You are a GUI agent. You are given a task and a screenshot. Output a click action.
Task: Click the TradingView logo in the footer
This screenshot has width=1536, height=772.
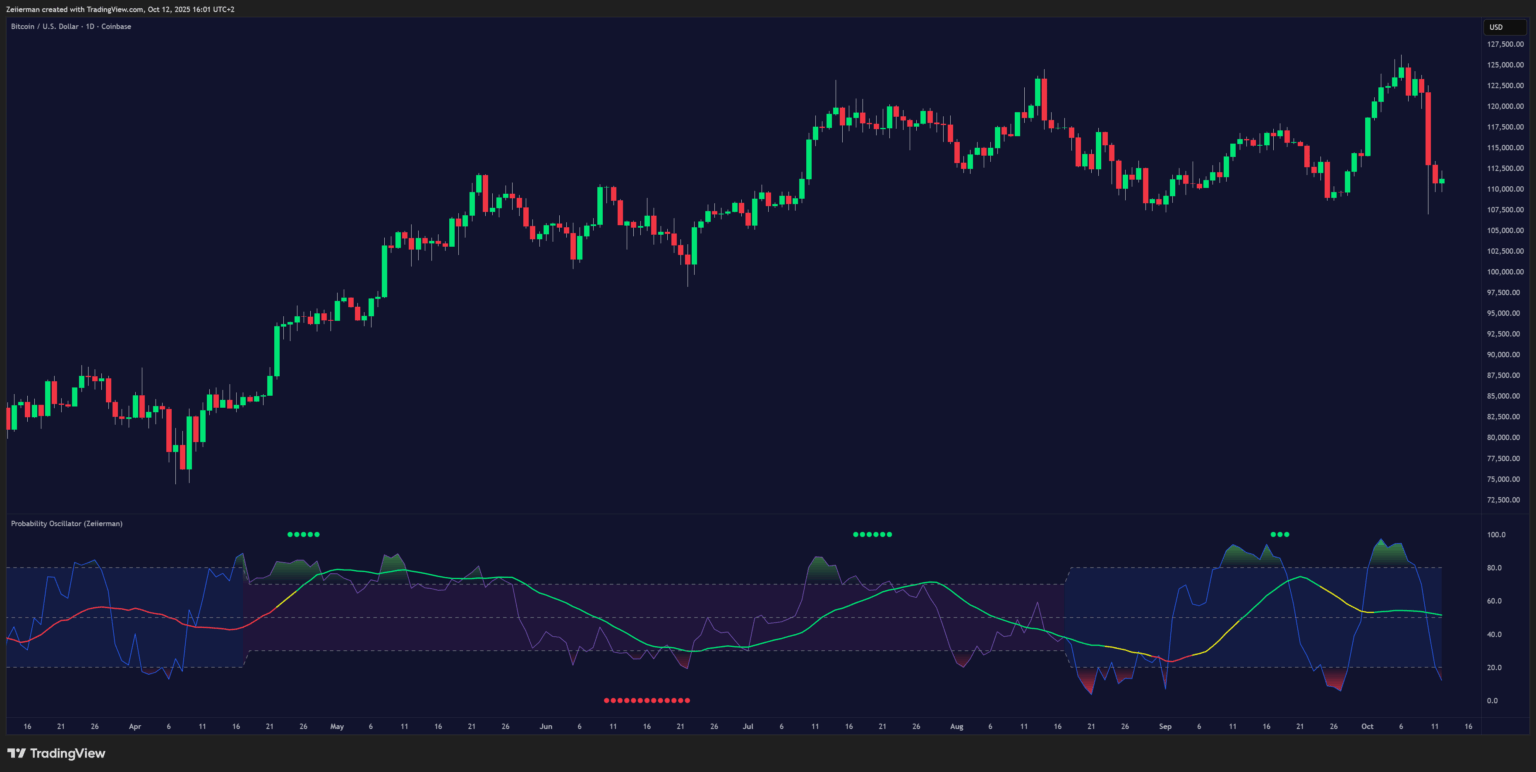click(56, 753)
